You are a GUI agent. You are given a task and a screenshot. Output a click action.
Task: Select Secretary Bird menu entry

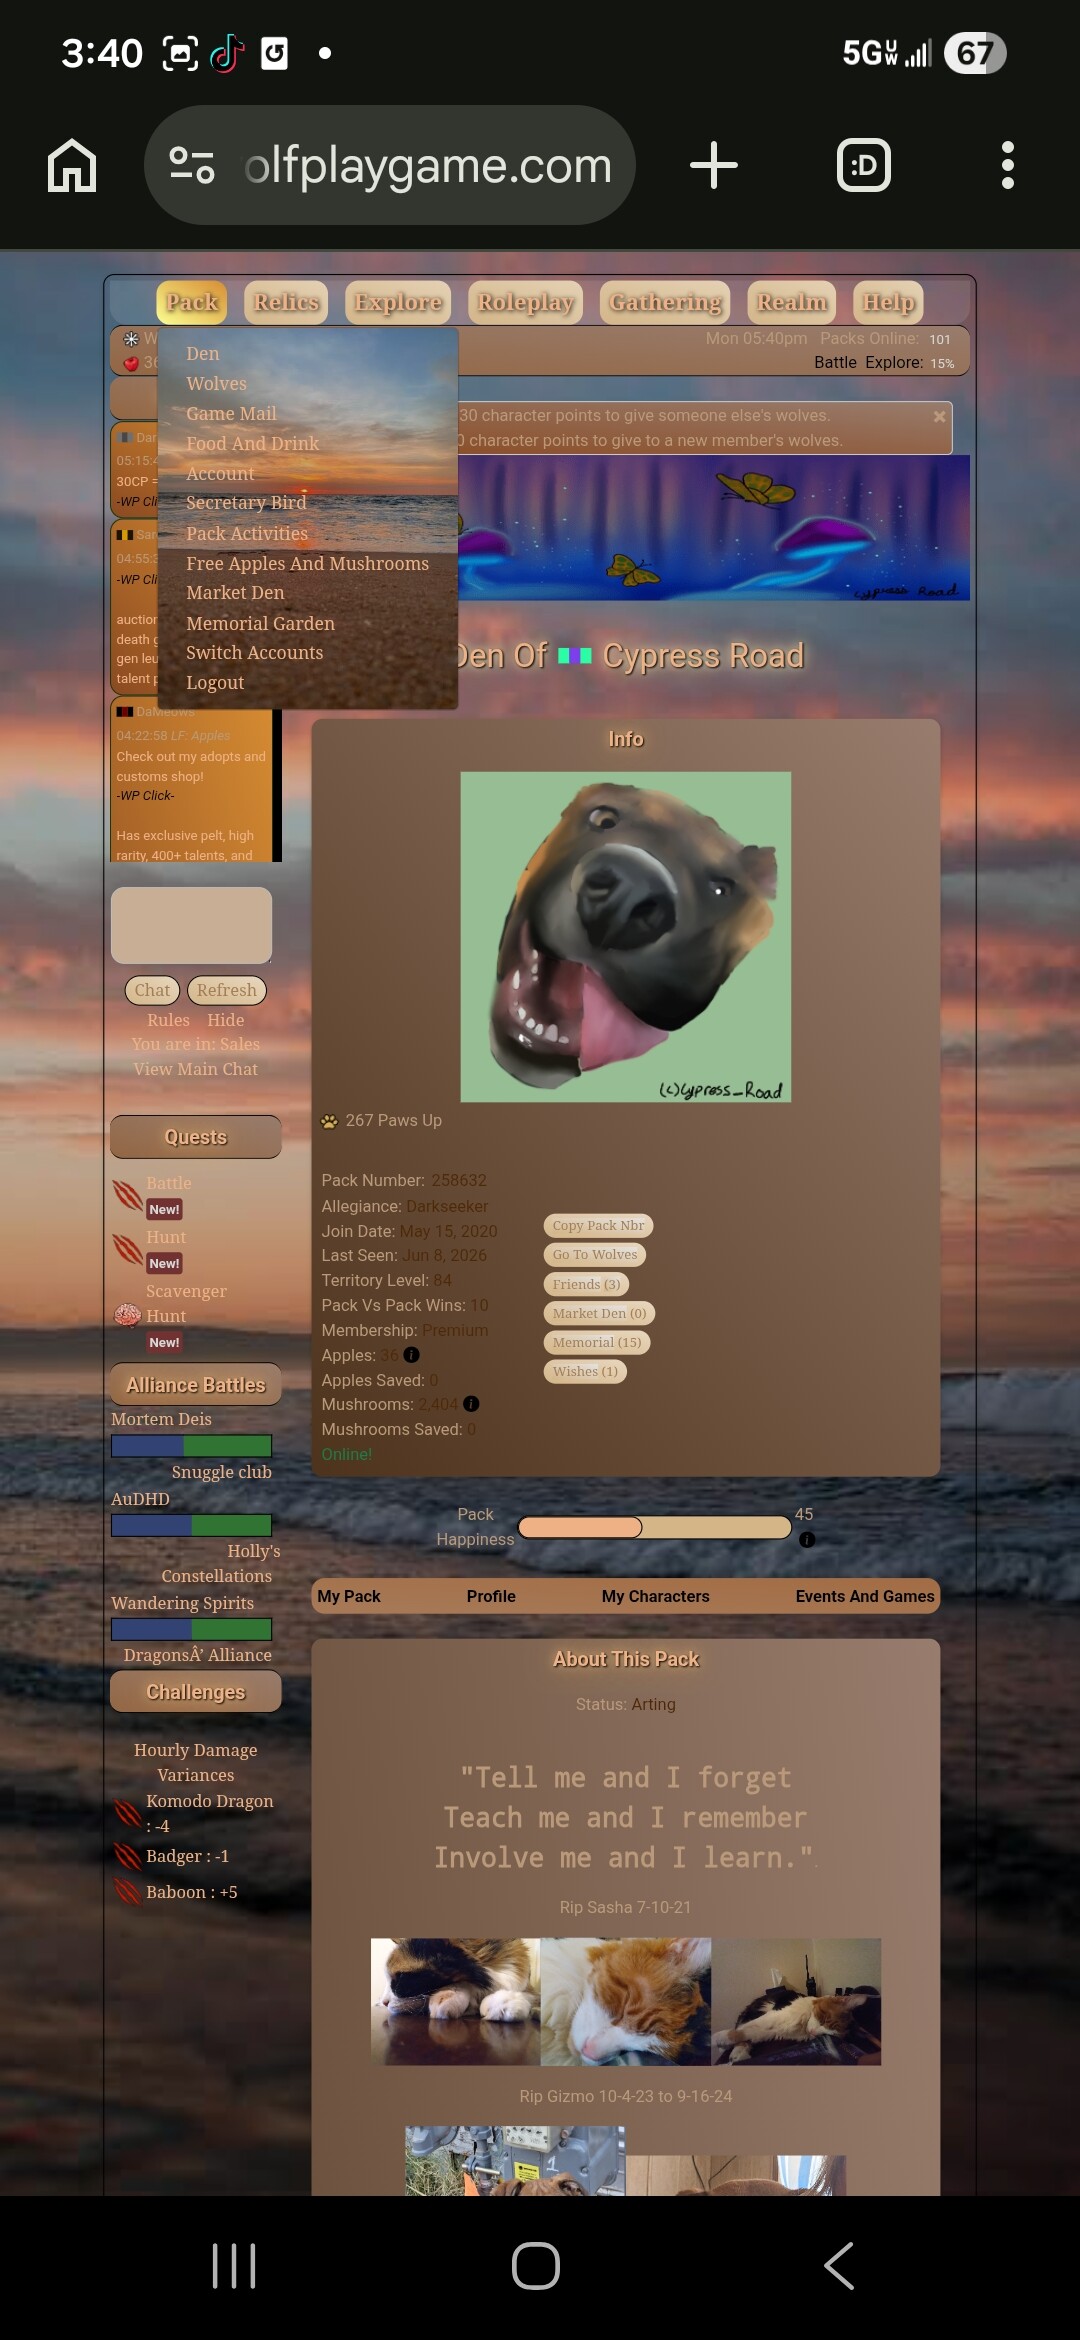[x=246, y=503]
